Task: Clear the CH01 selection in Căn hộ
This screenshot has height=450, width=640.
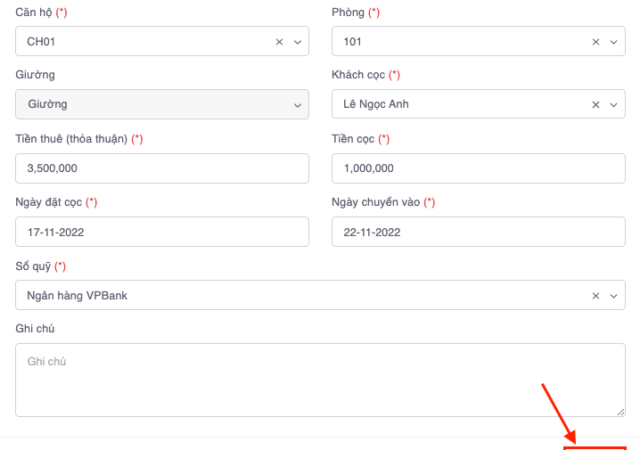Action: pos(280,42)
